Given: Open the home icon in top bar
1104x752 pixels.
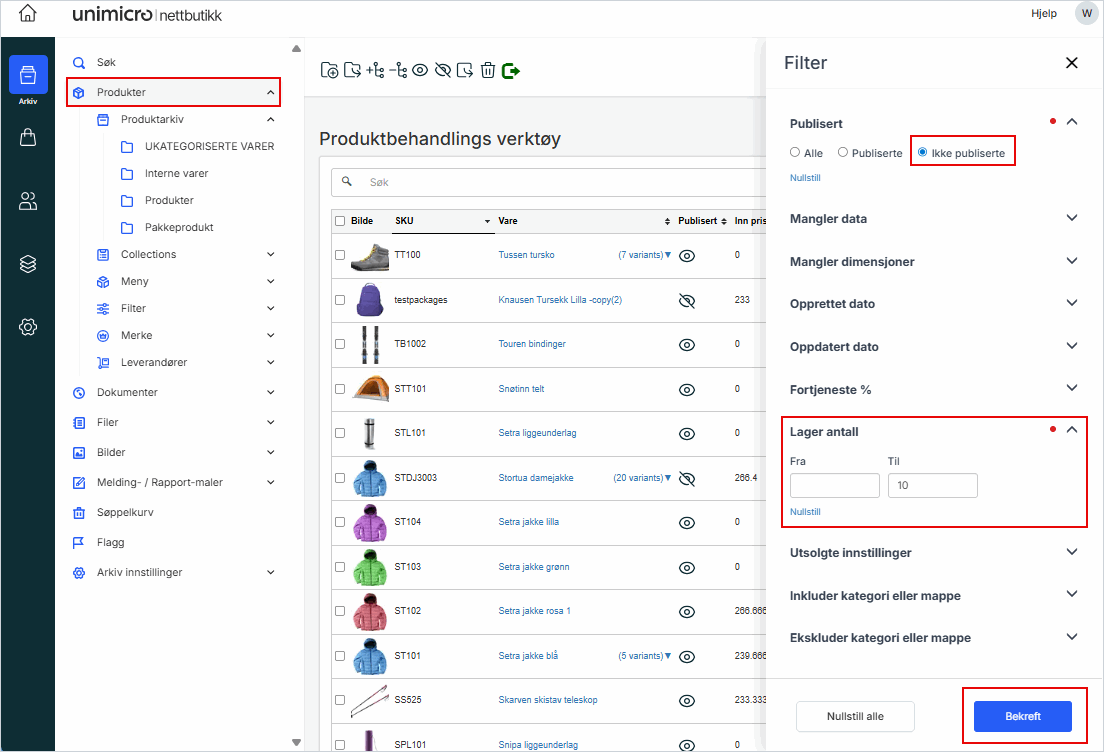Looking at the screenshot, I should 28,14.
